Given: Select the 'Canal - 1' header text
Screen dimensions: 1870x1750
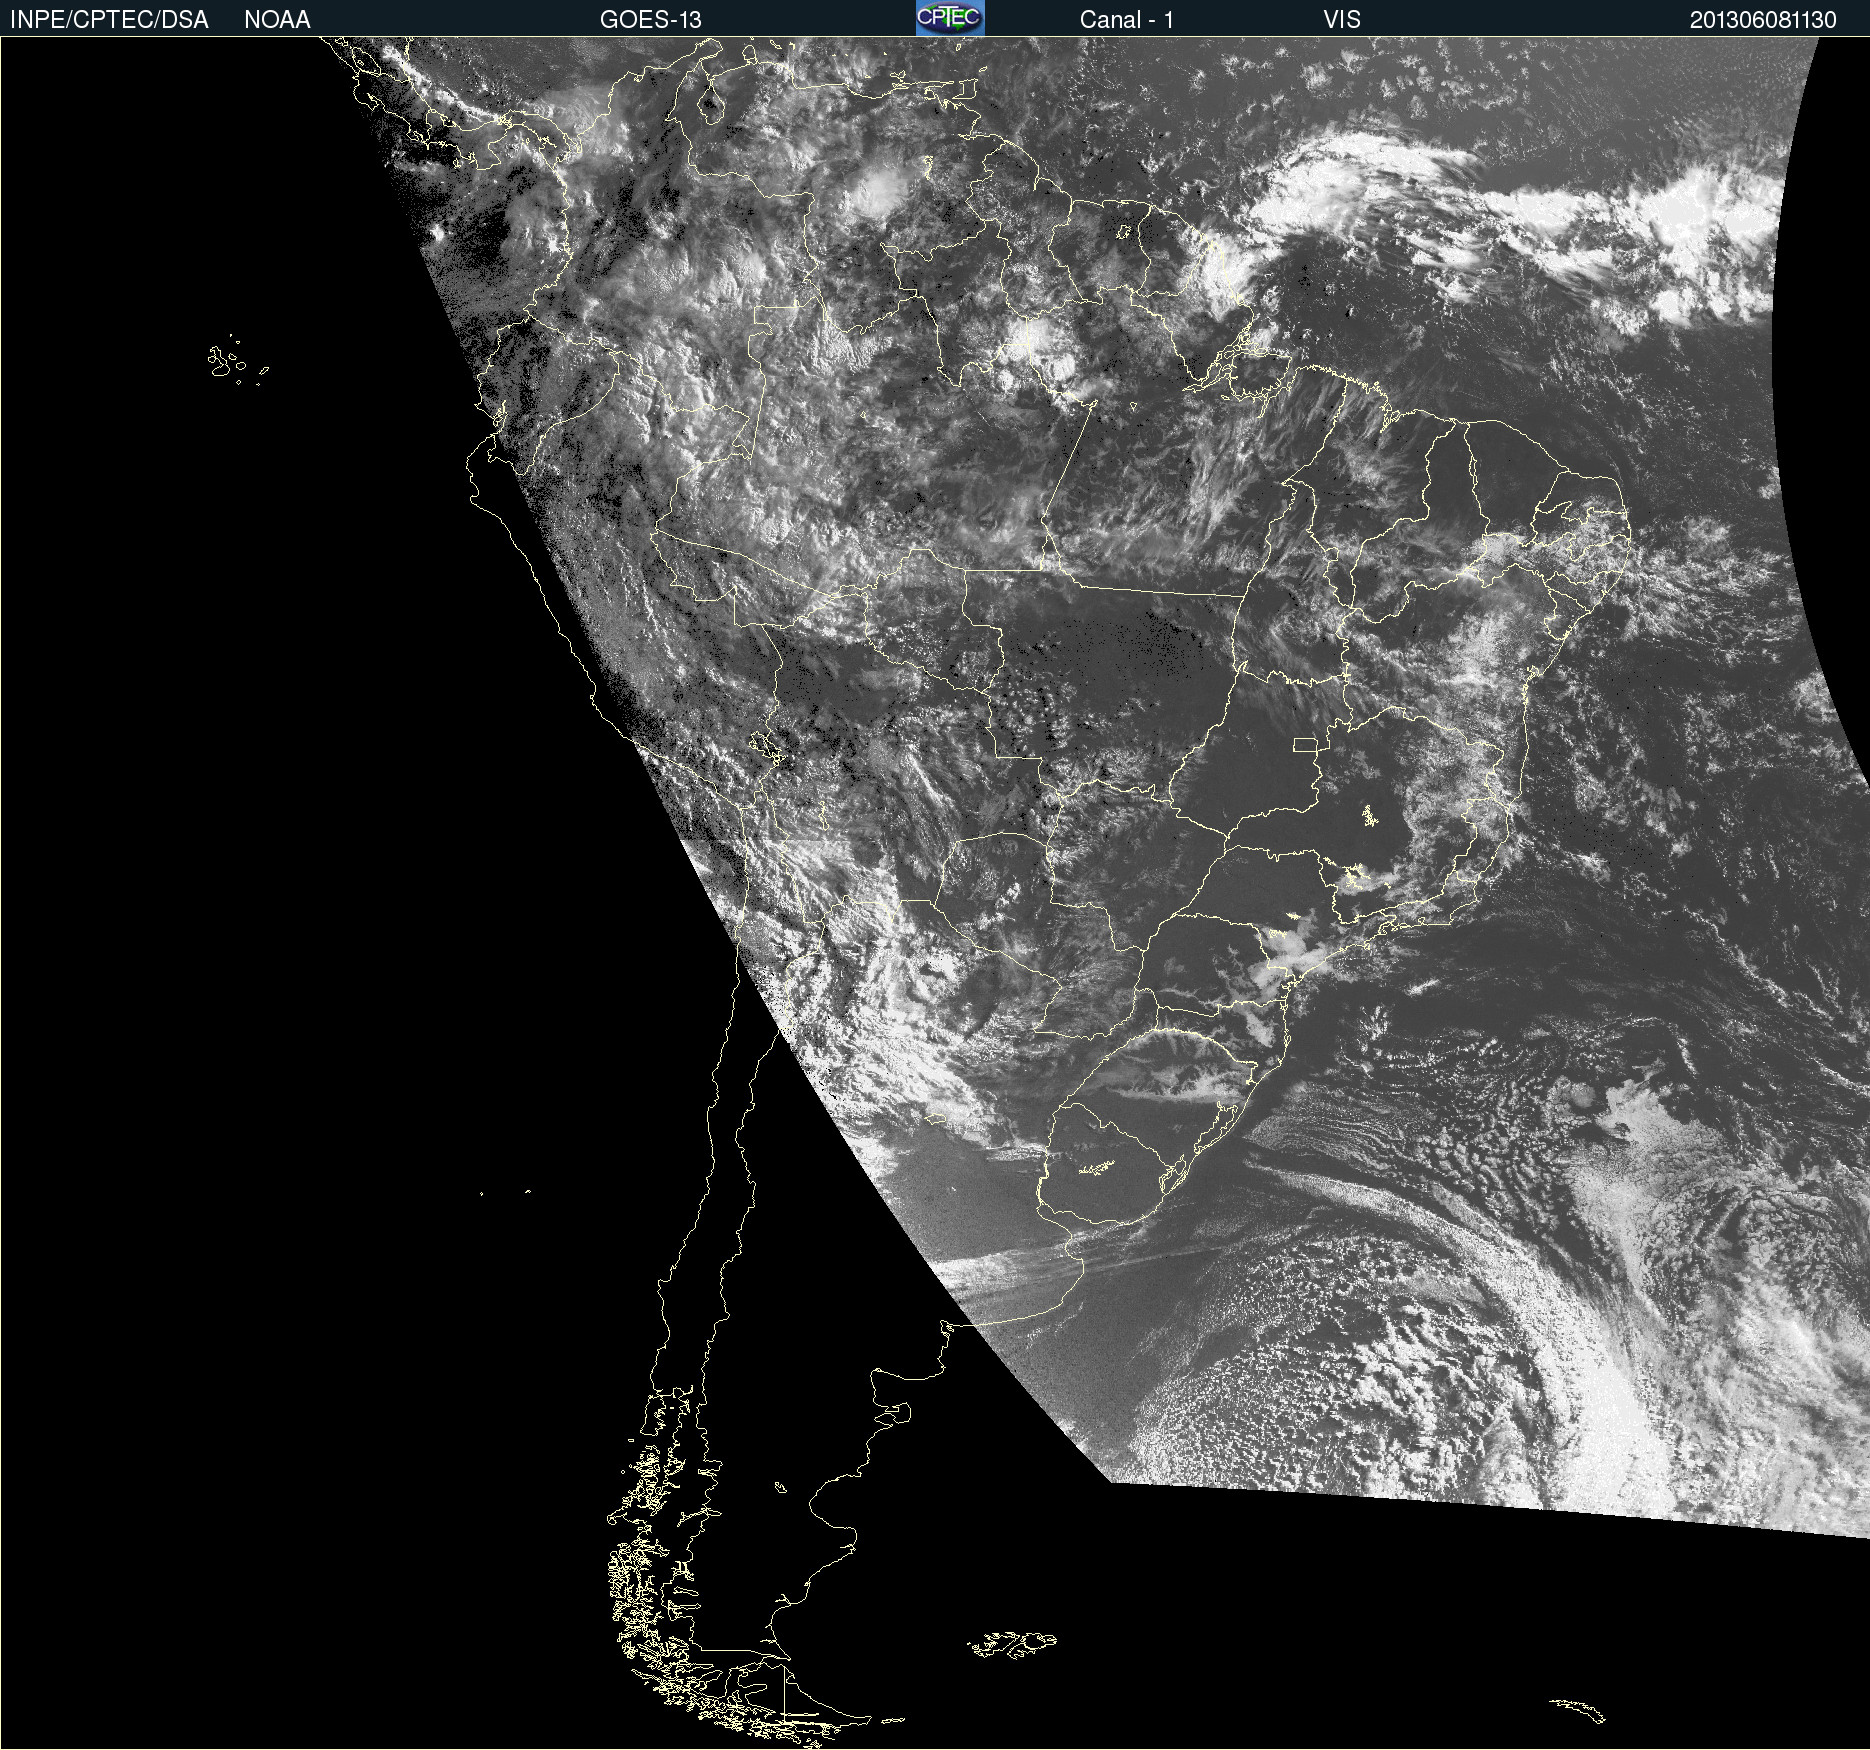Looking at the screenshot, I should tap(1127, 20).
